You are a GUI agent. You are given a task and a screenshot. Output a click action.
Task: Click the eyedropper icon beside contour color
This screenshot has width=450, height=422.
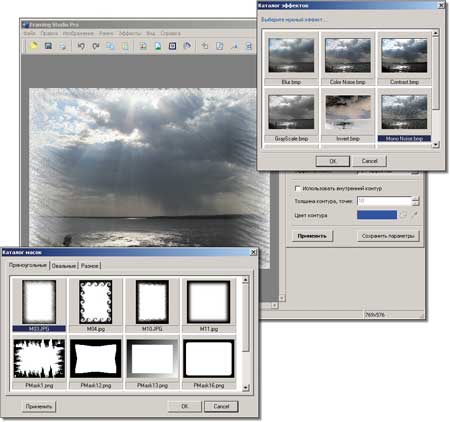point(414,215)
